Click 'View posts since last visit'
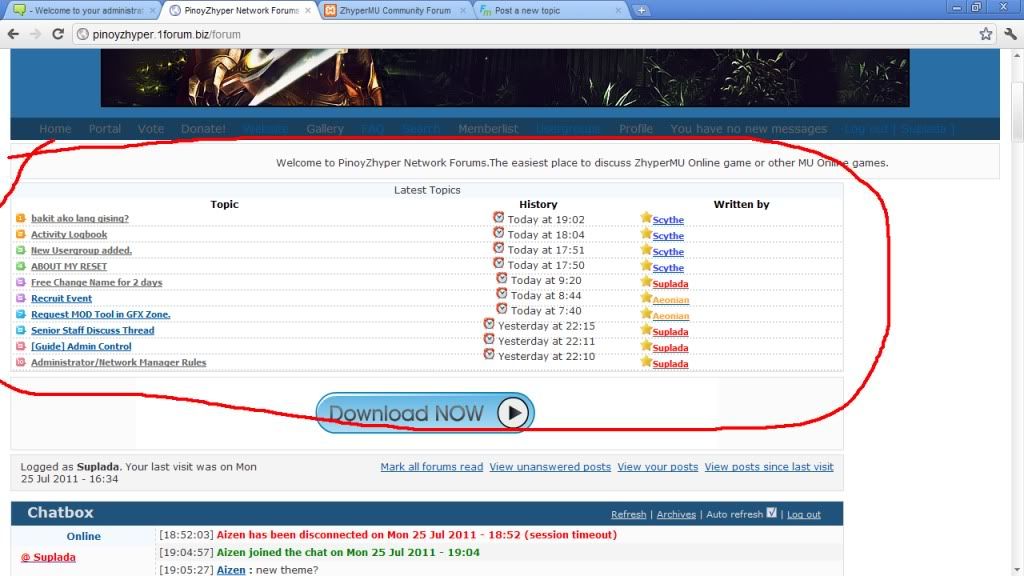Viewport: 1024px width, 576px height. tap(769, 467)
